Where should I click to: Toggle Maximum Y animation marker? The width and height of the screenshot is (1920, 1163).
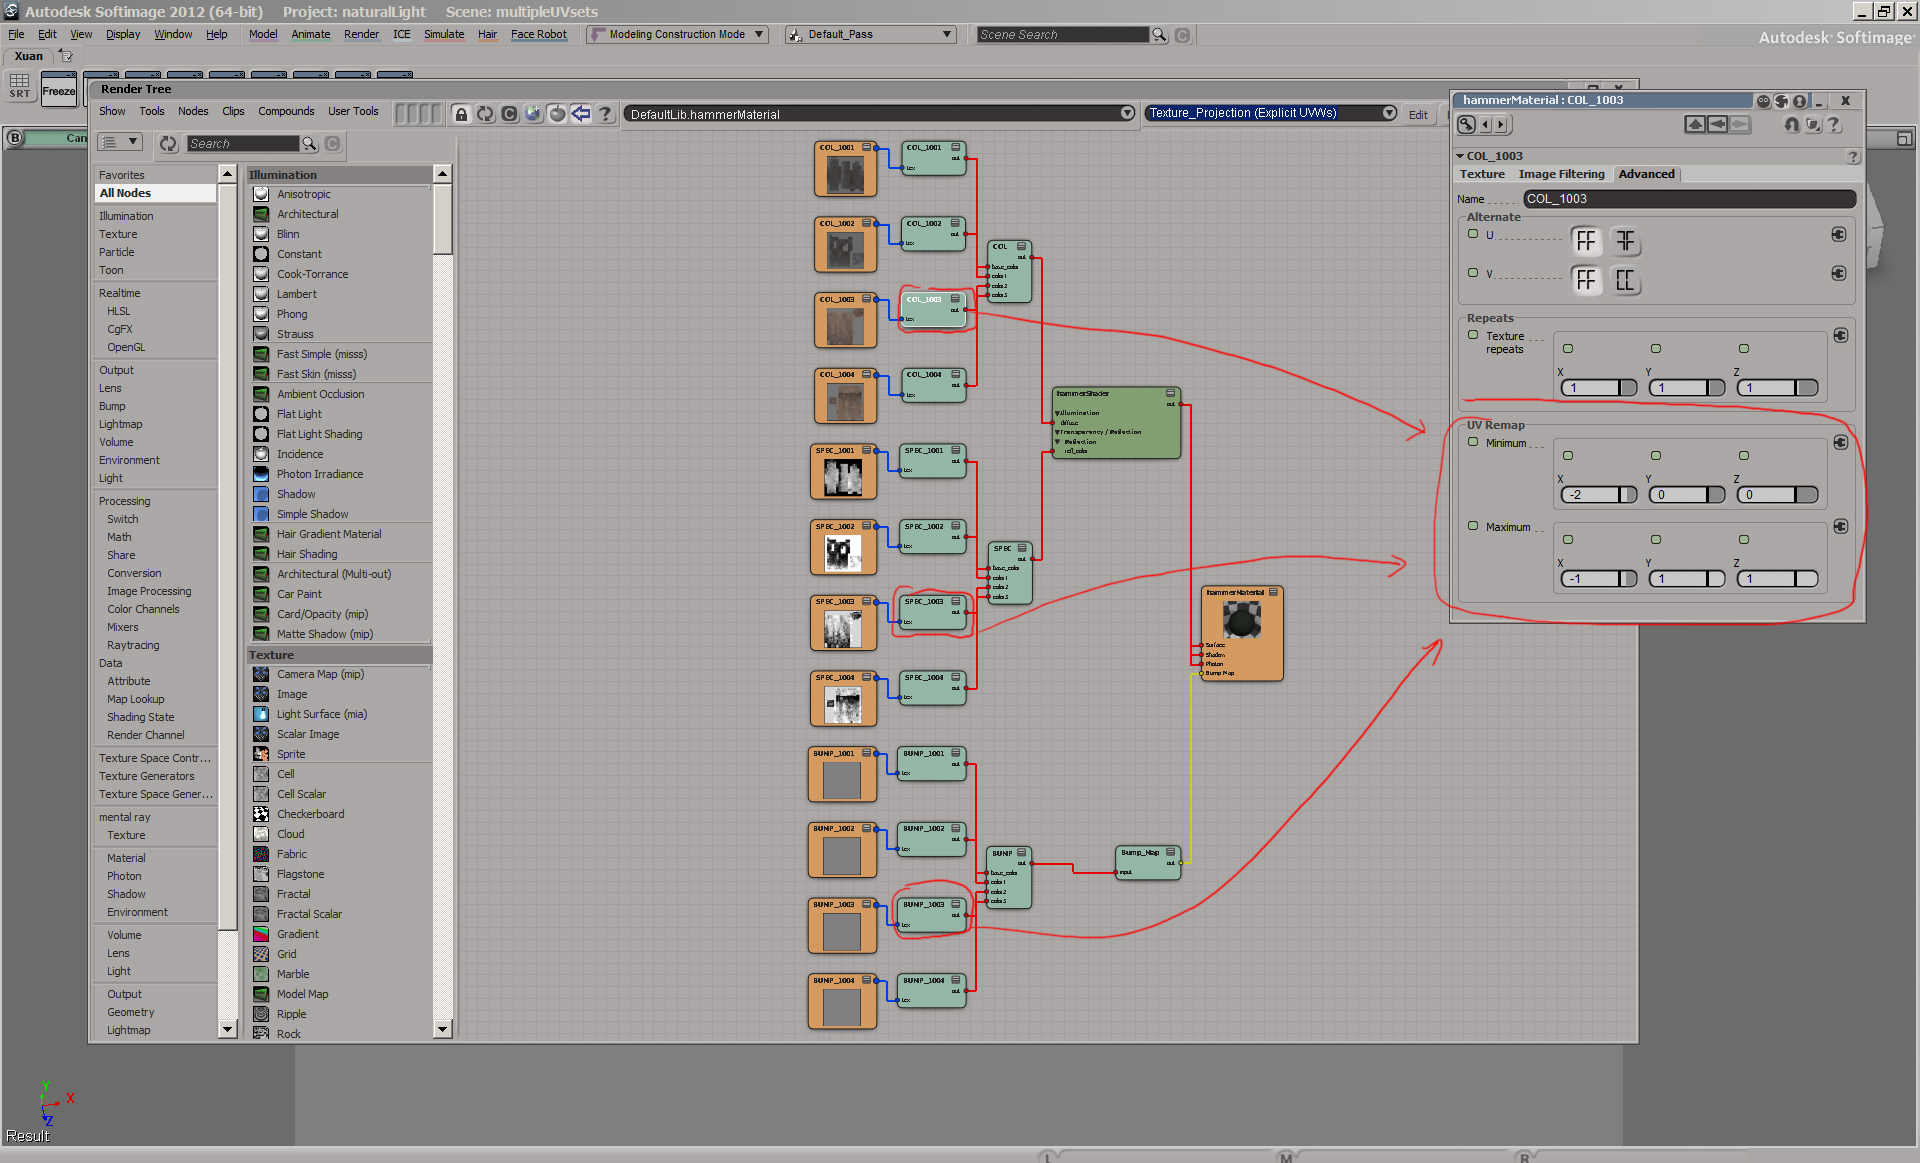pyautogui.click(x=1656, y=540)
